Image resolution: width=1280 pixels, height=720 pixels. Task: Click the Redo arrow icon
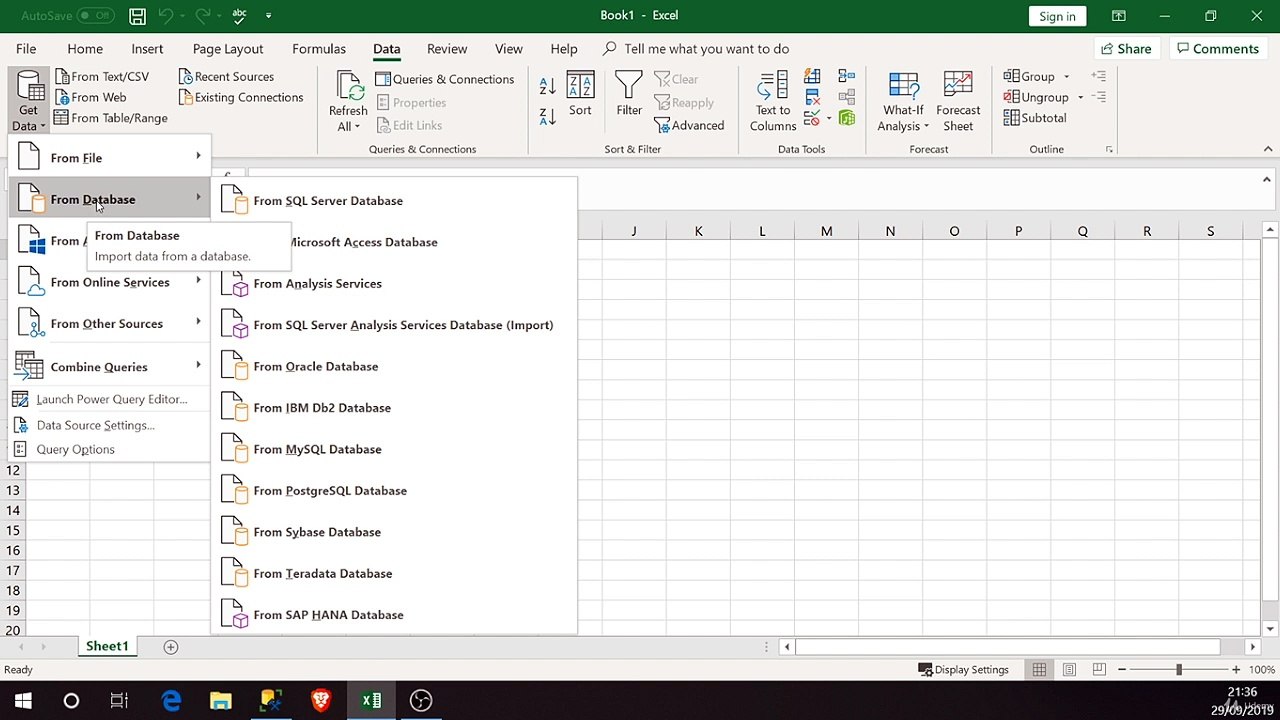click(x=203, y=16)
